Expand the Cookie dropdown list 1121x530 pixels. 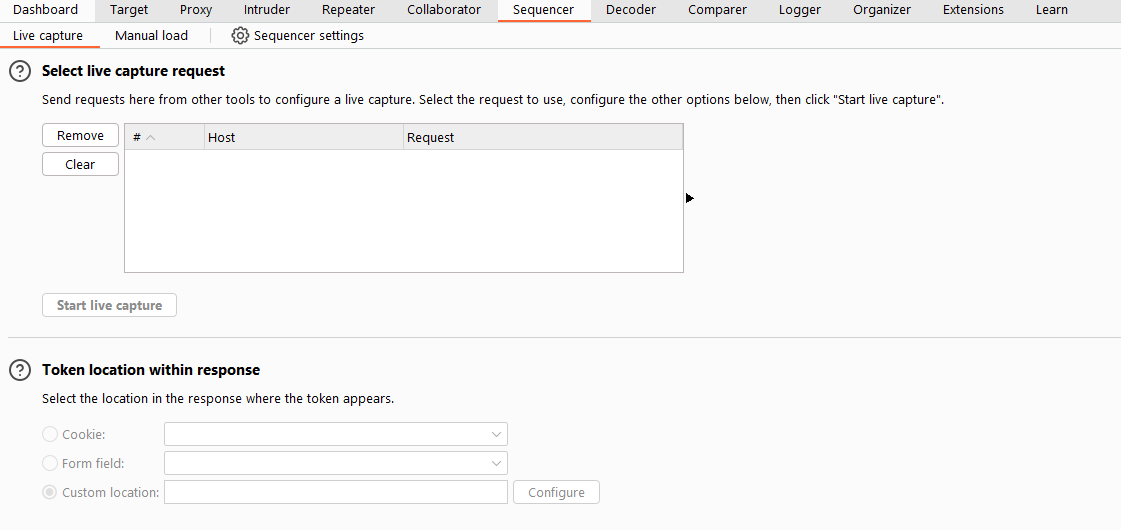click(x=336, y=434)
